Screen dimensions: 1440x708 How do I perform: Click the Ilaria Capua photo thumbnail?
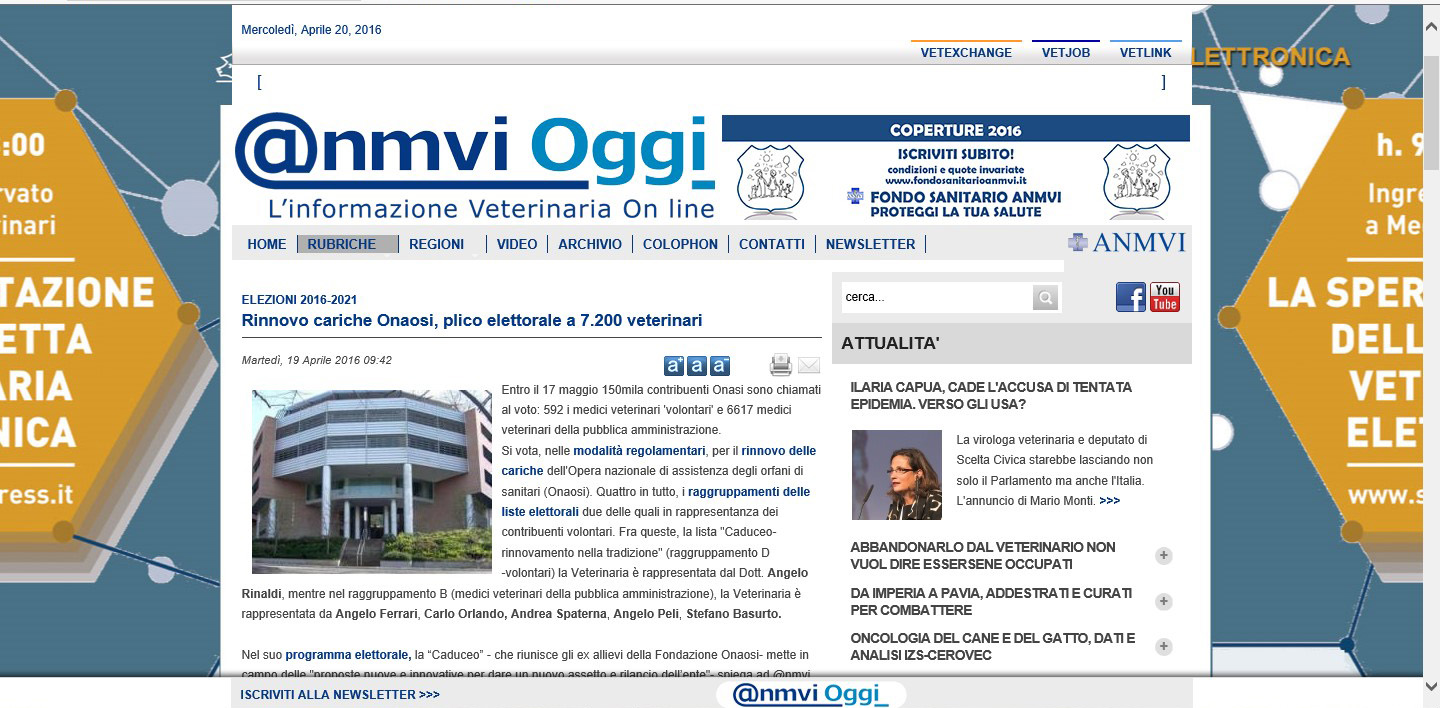(897, 475)
